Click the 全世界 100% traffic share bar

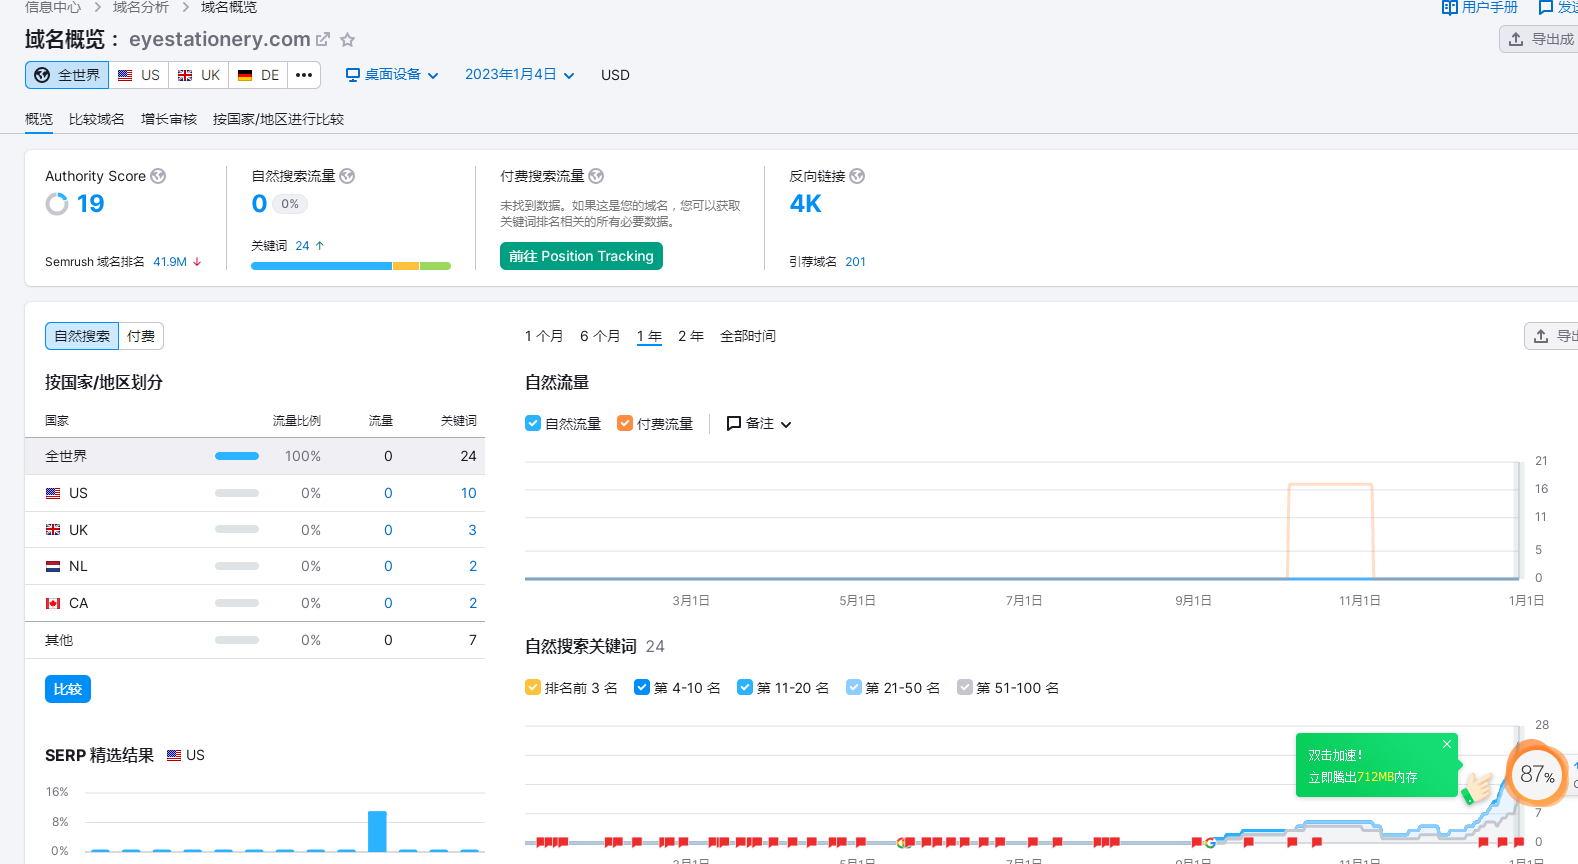(237, 456)
